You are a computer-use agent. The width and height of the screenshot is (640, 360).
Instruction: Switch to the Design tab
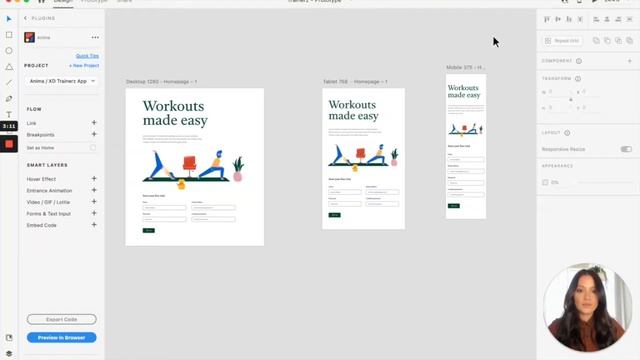(63, 2)
